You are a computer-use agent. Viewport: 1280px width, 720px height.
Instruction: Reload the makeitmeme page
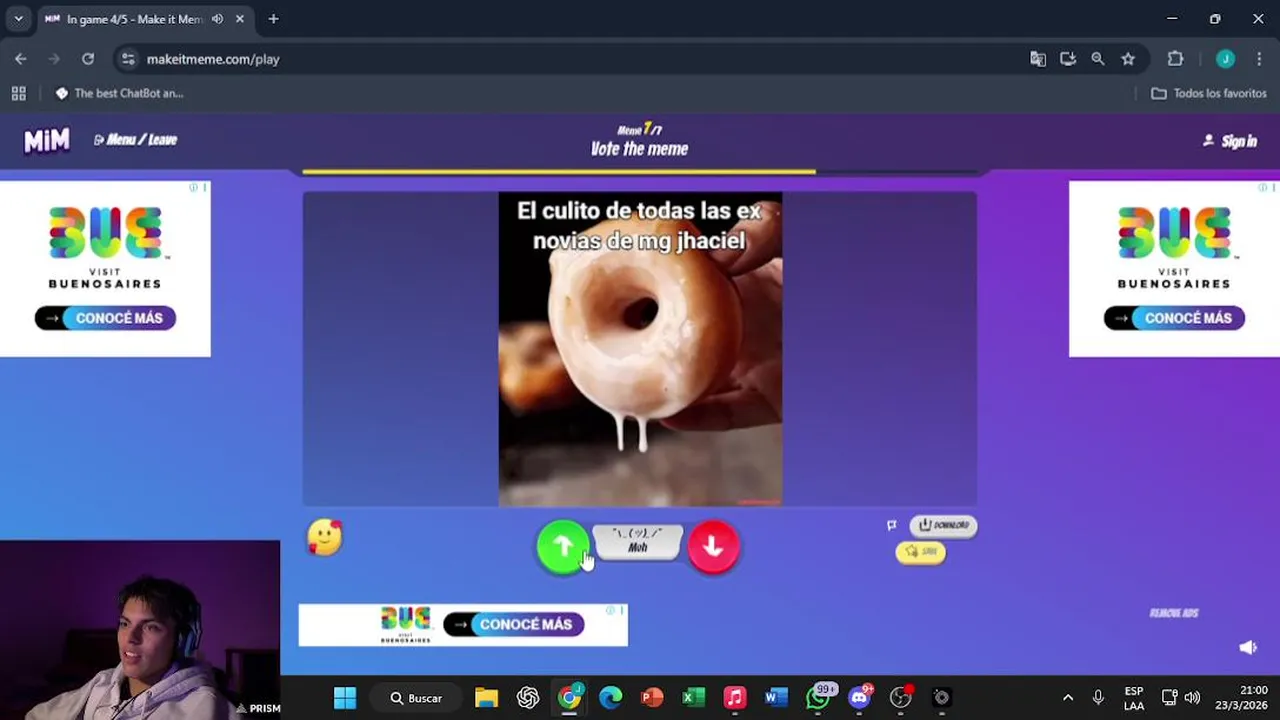[x=88, y=59]
